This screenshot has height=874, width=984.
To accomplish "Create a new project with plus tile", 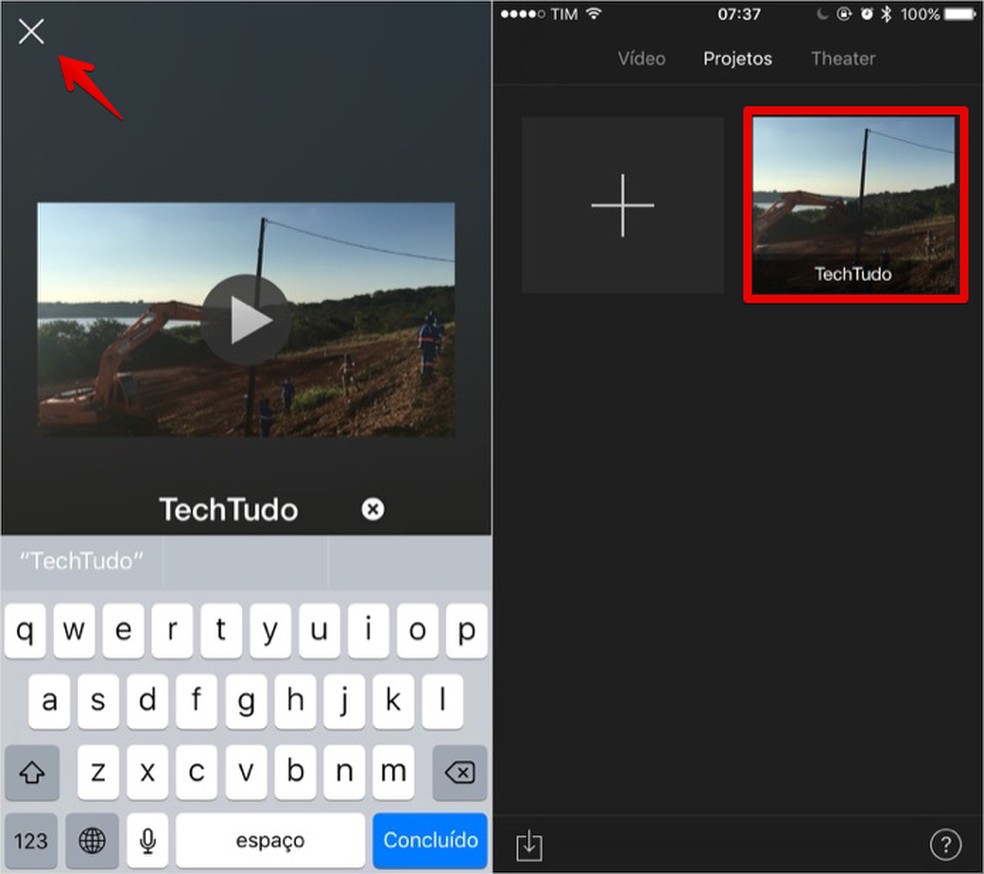I will click(623, 205).
